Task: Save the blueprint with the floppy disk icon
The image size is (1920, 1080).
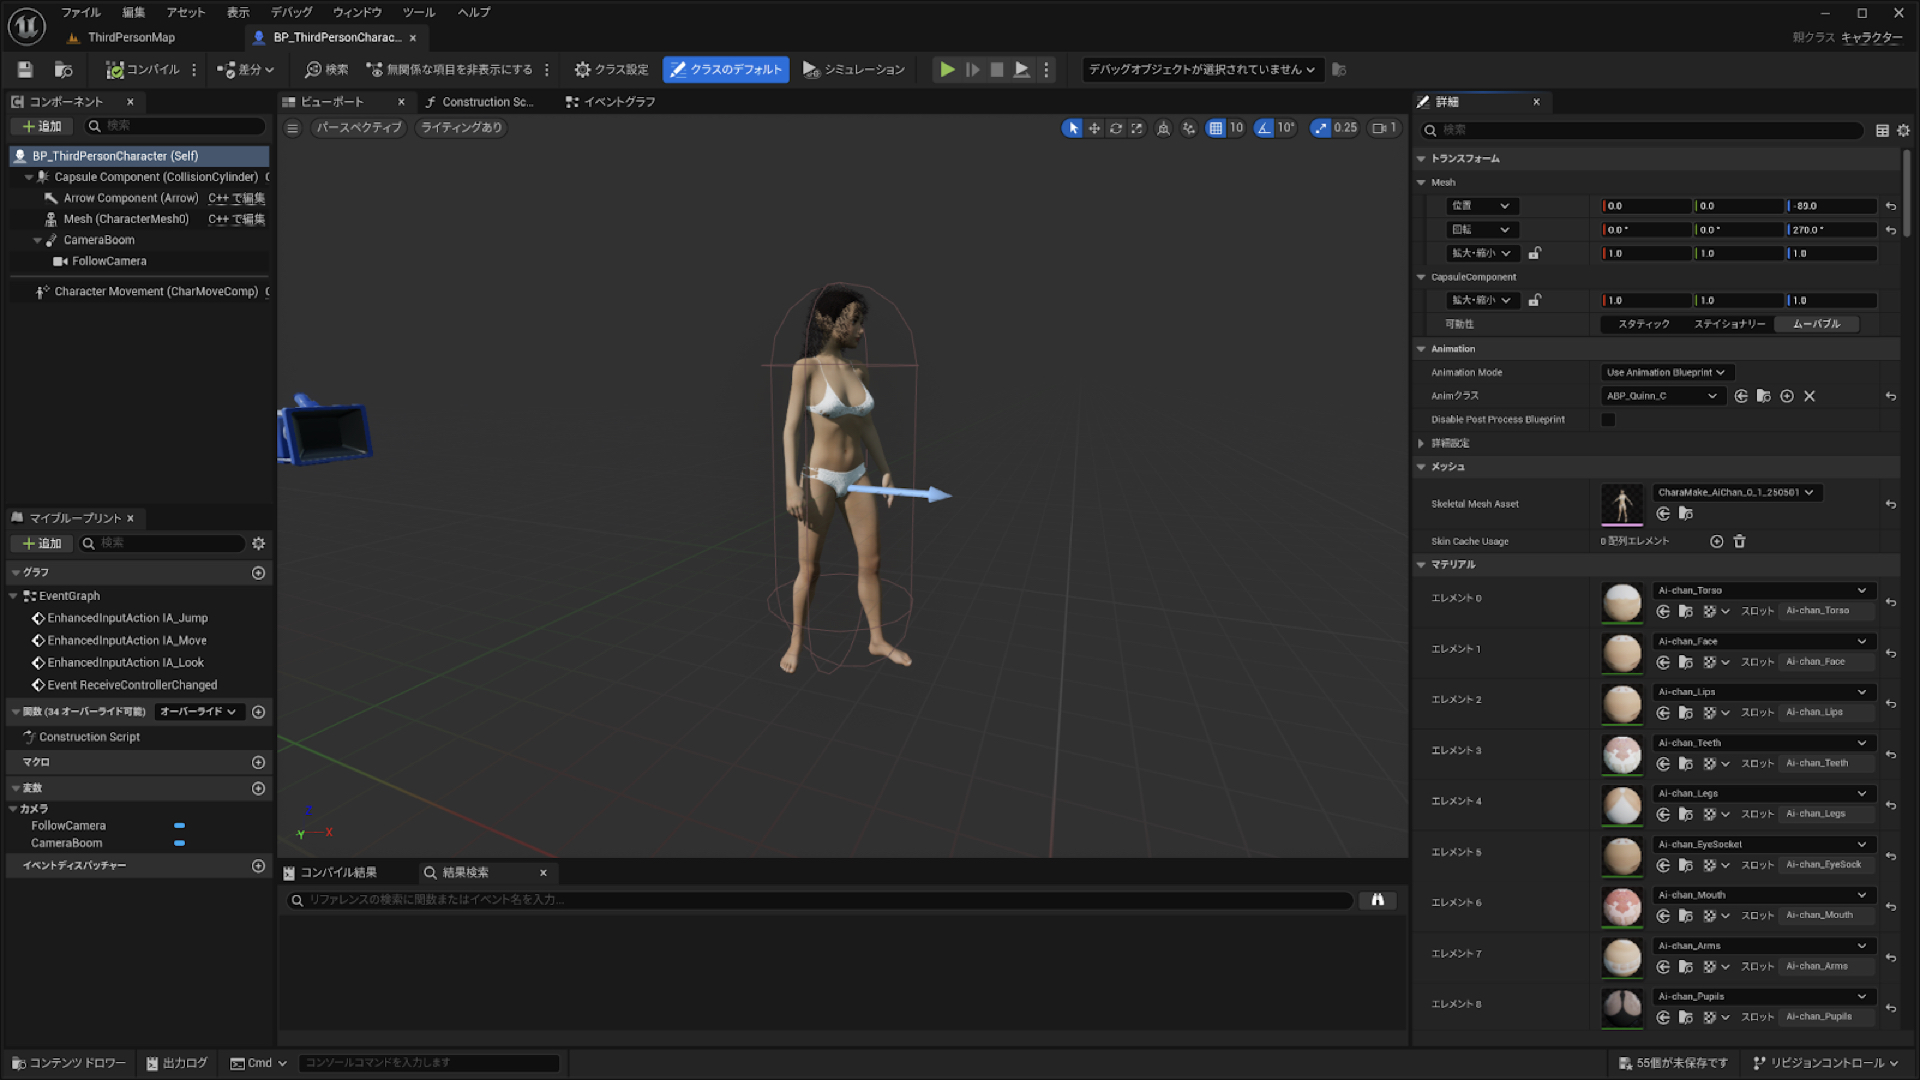Action: pos(25,69)
